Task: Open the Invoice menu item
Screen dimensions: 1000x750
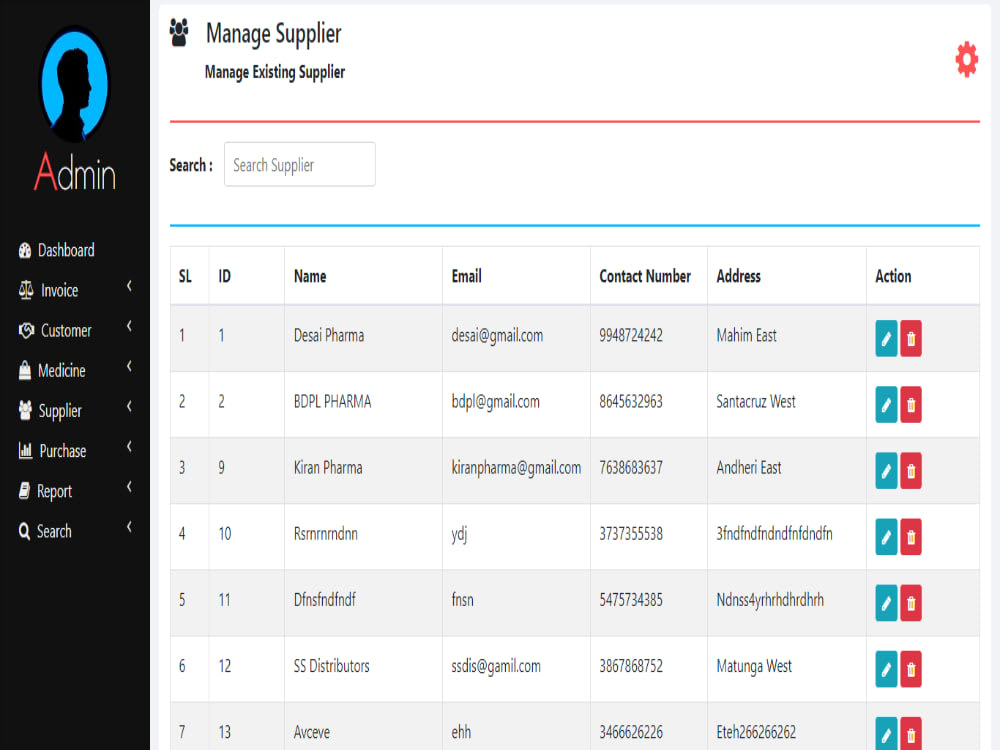Action: [x=60, y=291]
